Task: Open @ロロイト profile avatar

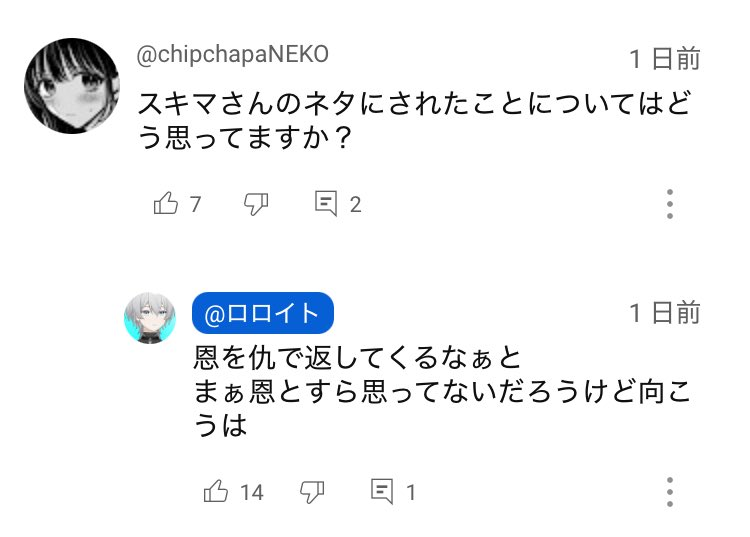Action: pos(150,318)
